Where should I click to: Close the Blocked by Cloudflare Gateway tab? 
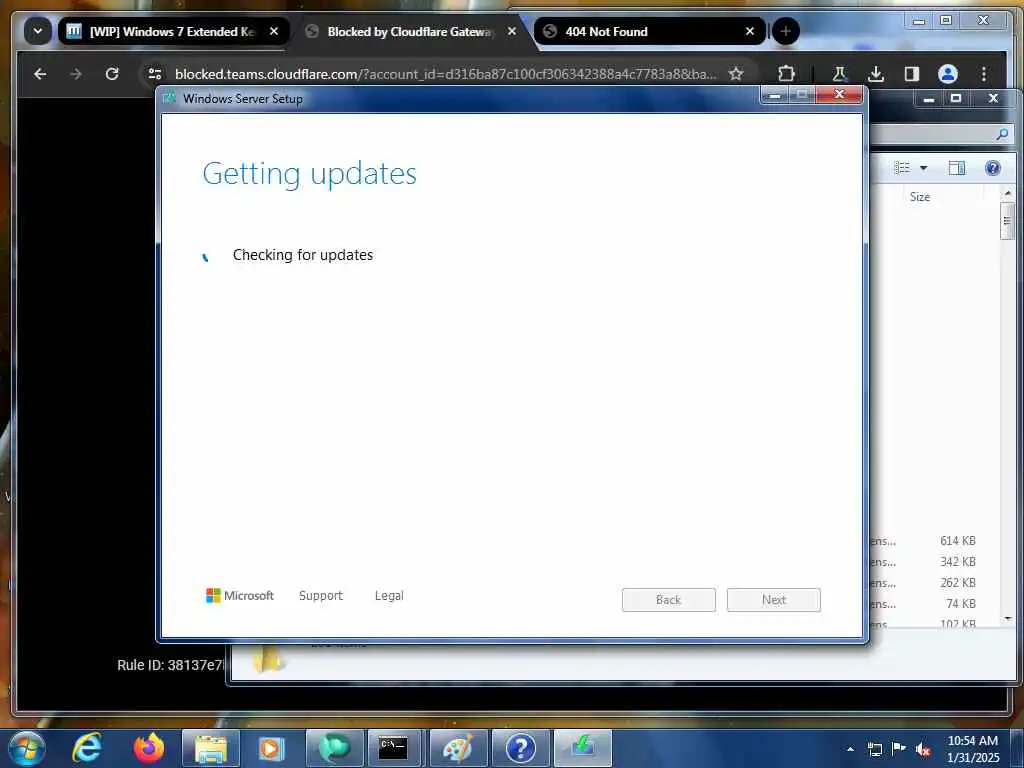(x=512, y=31)
